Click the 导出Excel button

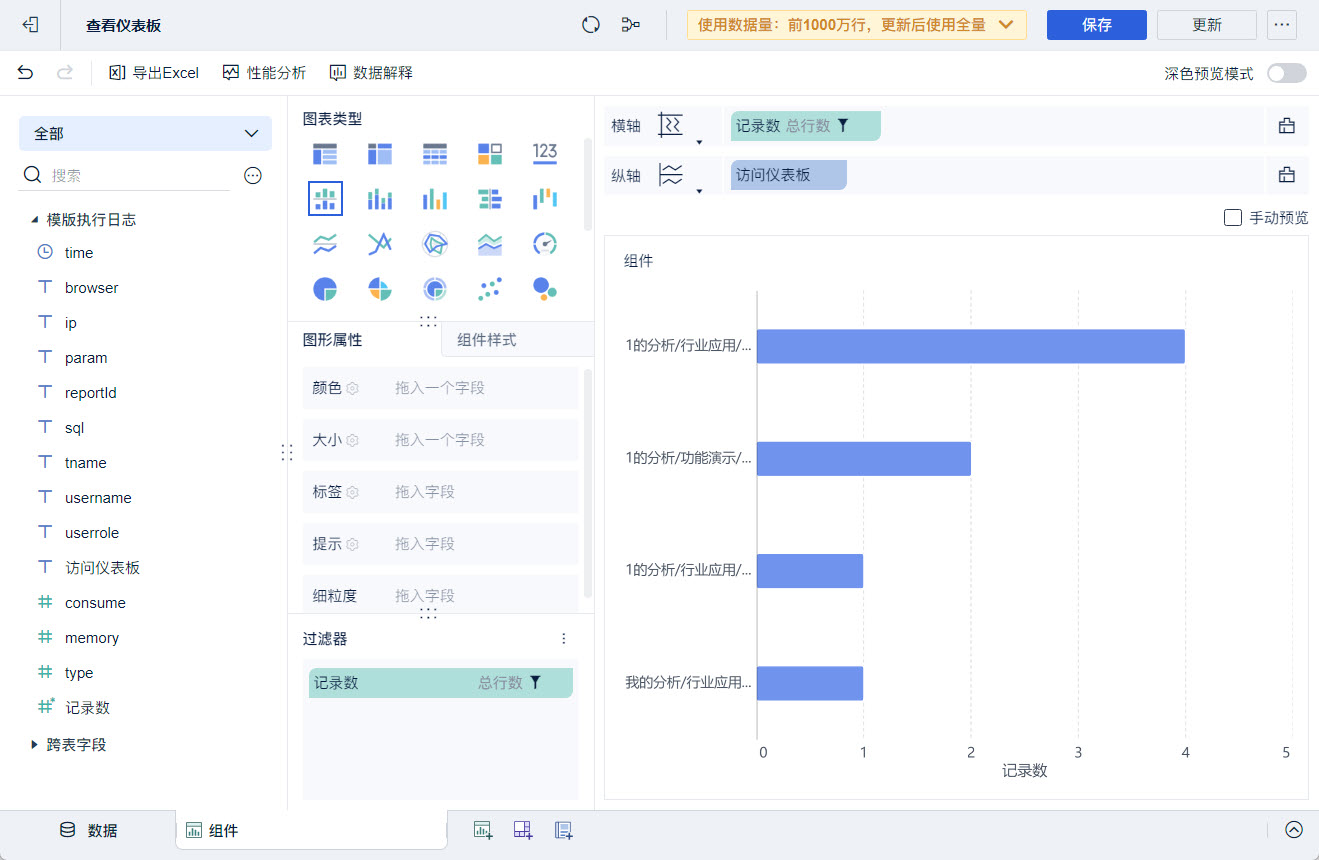(154, 73)
